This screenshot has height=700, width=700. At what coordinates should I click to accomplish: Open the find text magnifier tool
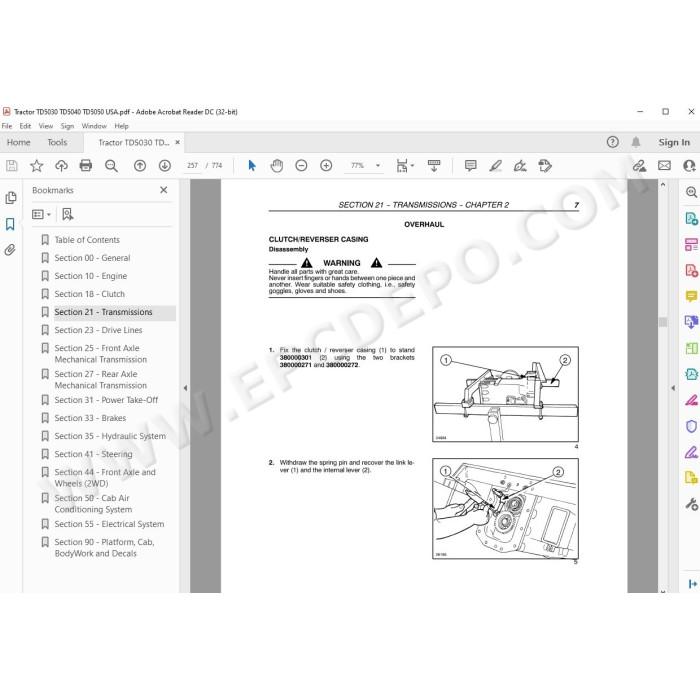111,166
